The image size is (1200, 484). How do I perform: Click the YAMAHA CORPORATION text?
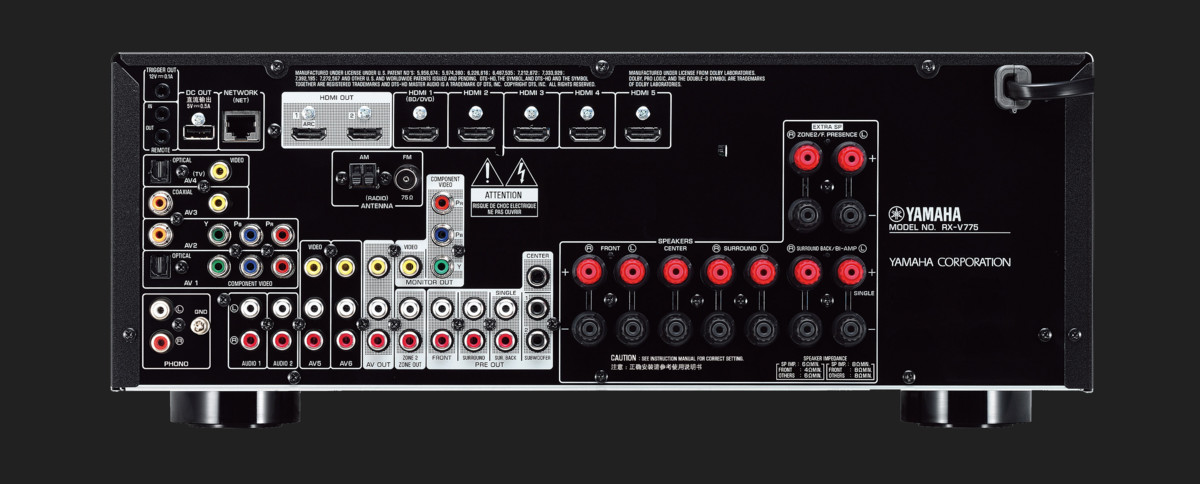950,262
